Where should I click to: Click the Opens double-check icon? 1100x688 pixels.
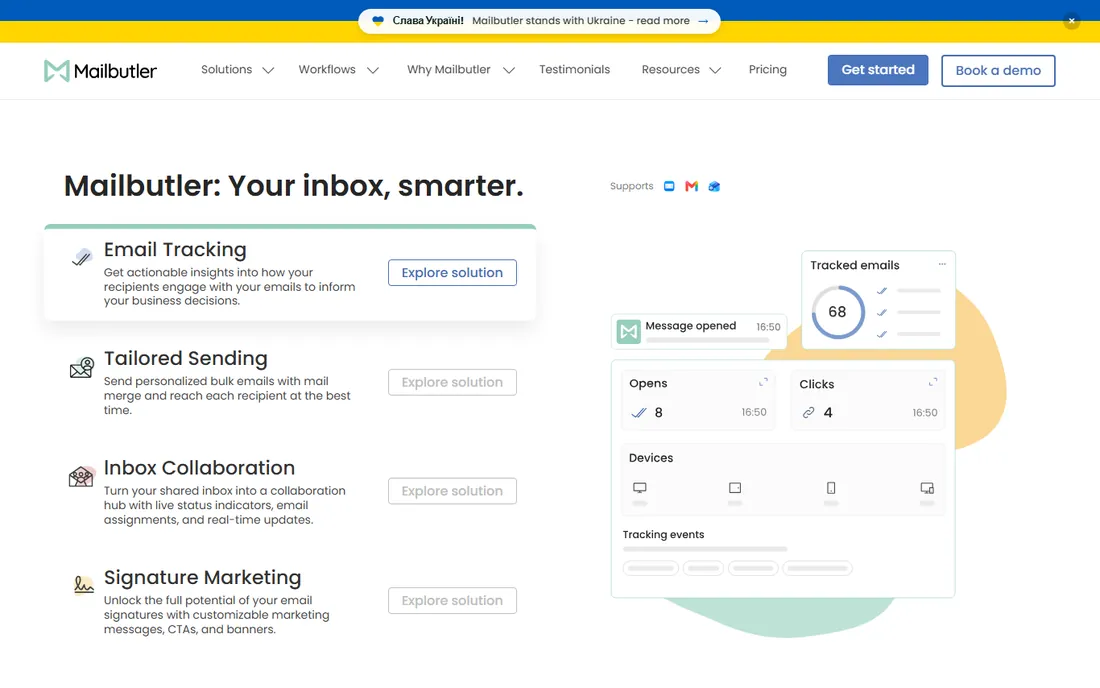(638, 412)
